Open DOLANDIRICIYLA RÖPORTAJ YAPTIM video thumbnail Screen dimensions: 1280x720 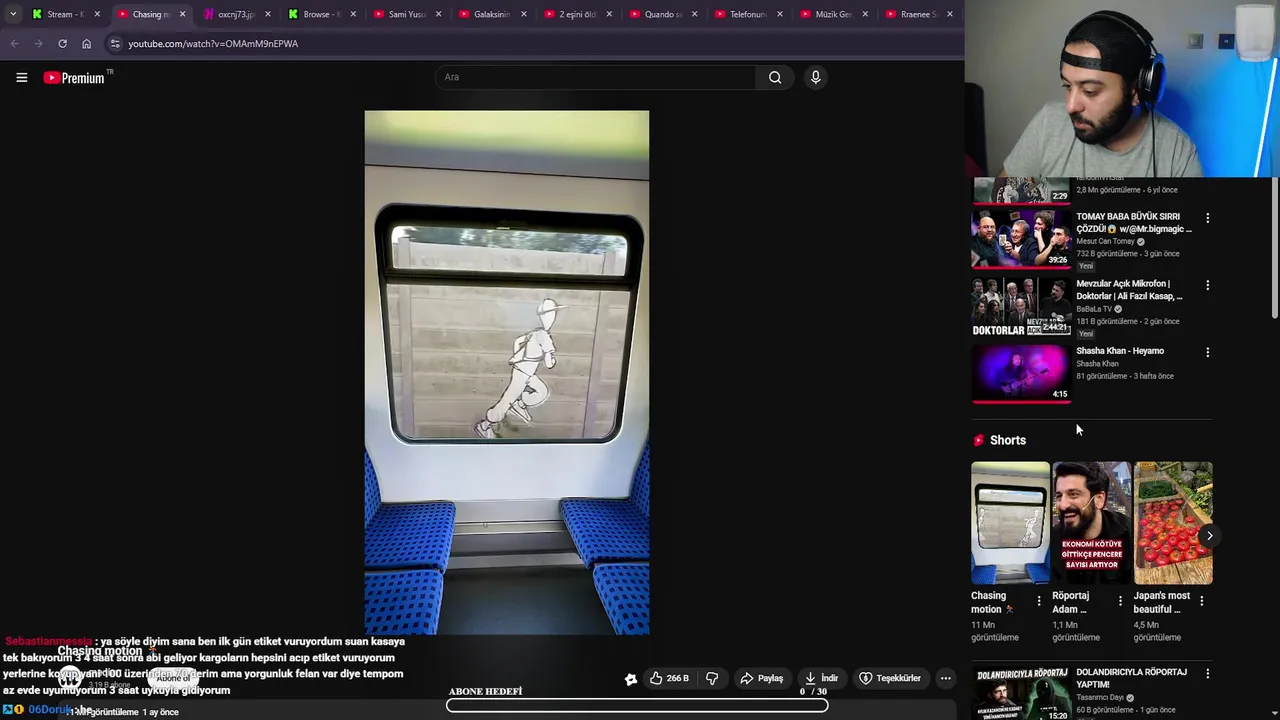click(1021, 694)
